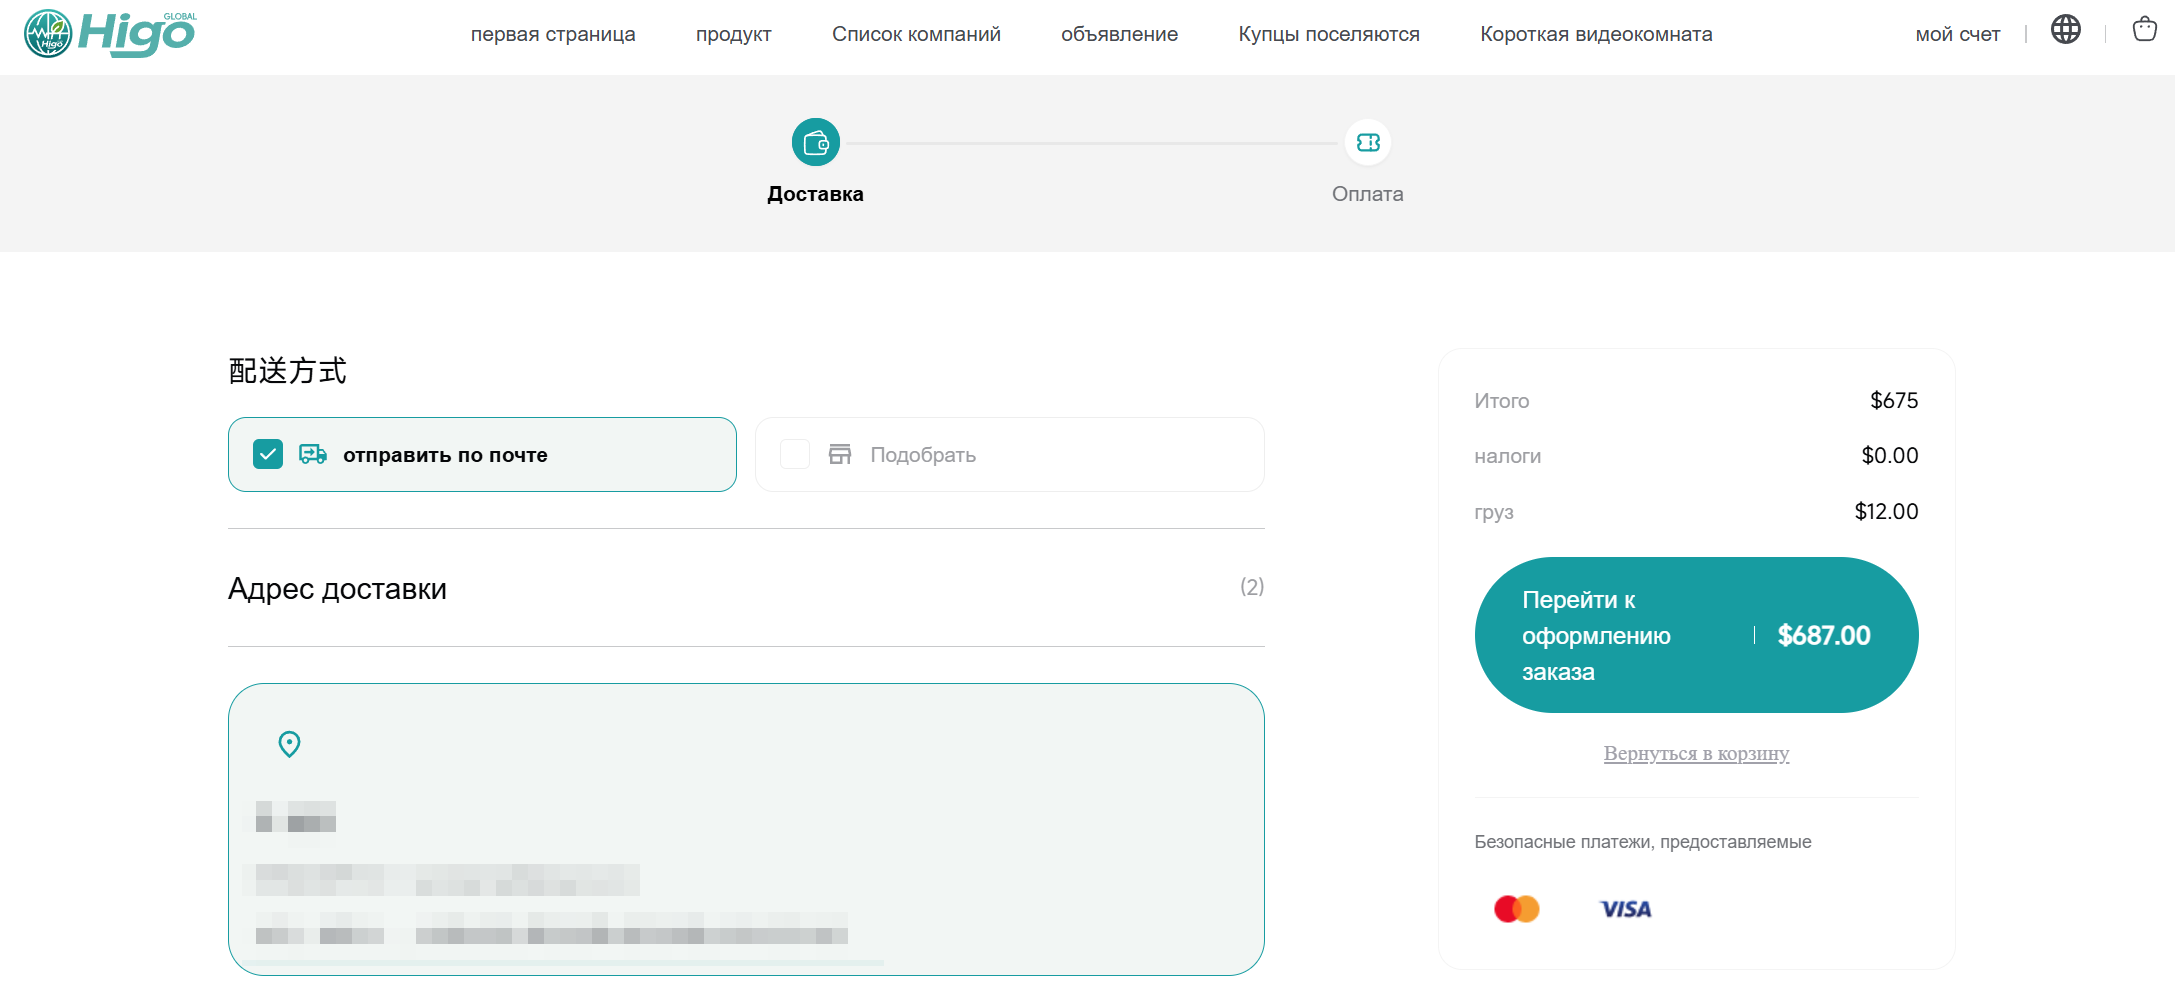Click the налоги $0.00 value

(1889, 455)
